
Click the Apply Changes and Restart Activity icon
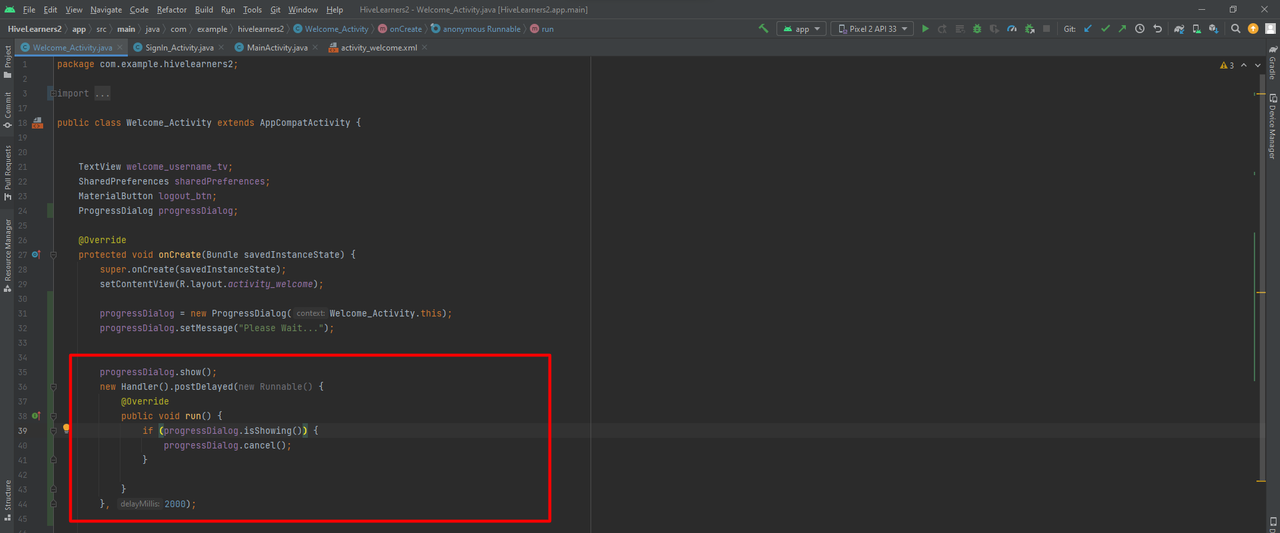click(x=942, y=29)
